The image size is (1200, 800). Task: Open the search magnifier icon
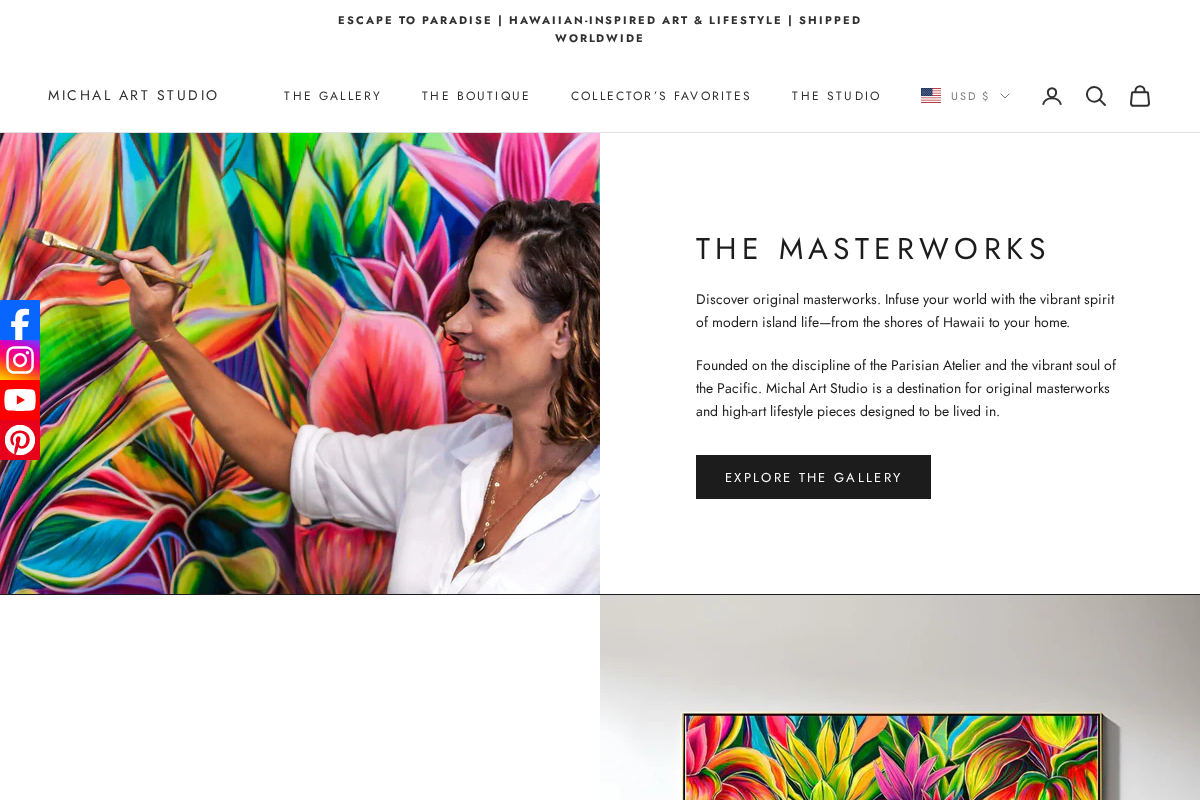point(1096,96)
